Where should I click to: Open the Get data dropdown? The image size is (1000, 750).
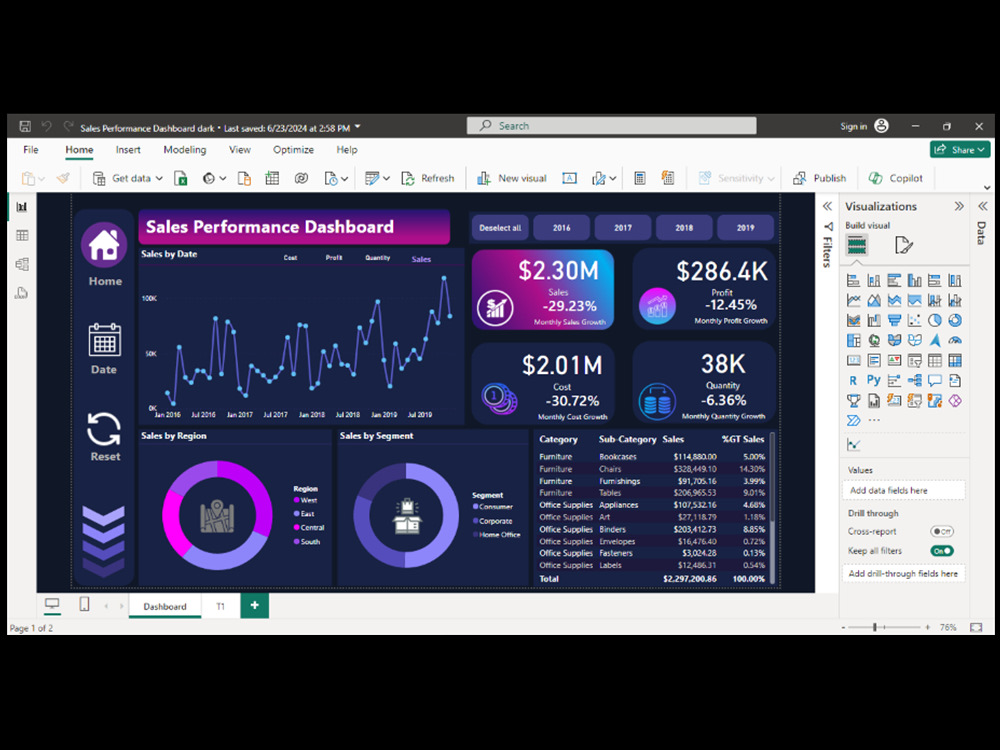[157, 177]
